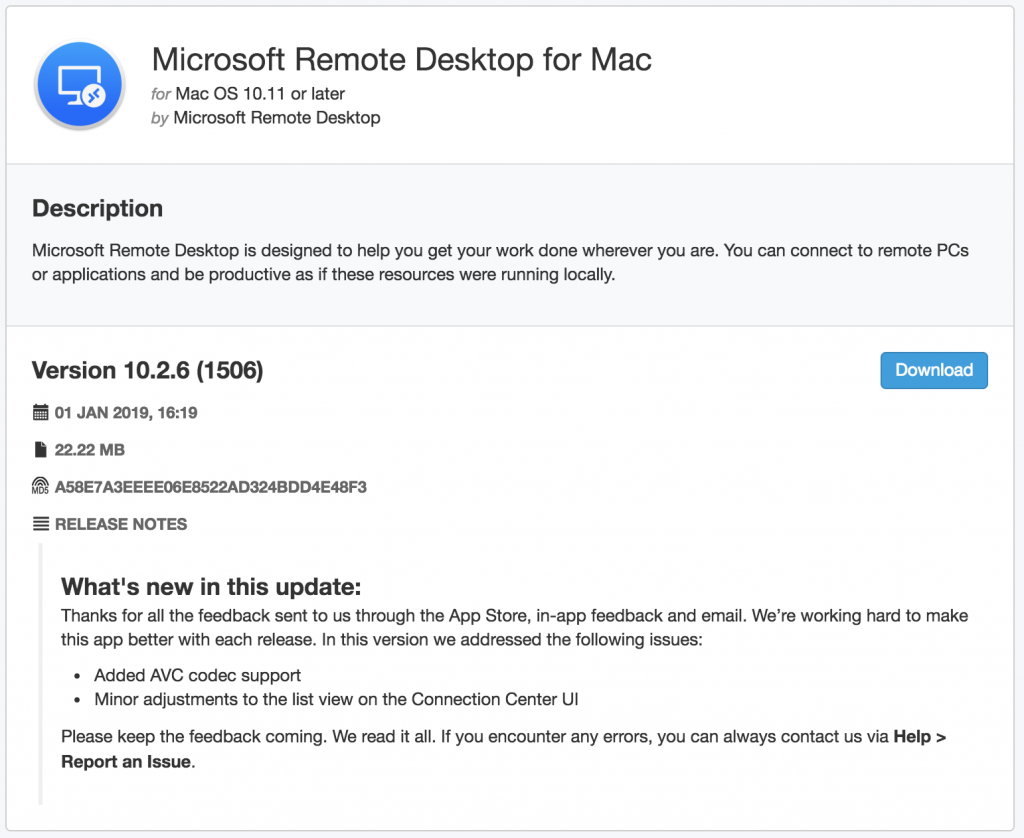The image size is (1024, 838).
Task: Click the Microsoft Remote Desktop app icon
Action: point(80,84)
